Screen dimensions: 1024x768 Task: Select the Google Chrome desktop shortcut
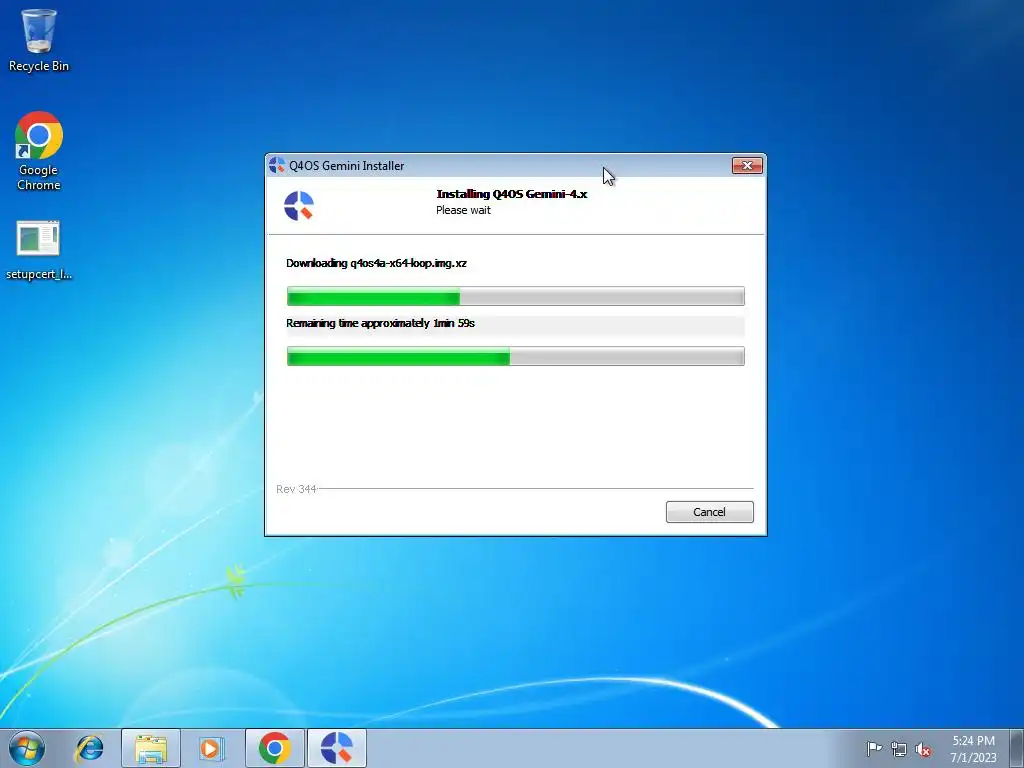click(39, 152)
